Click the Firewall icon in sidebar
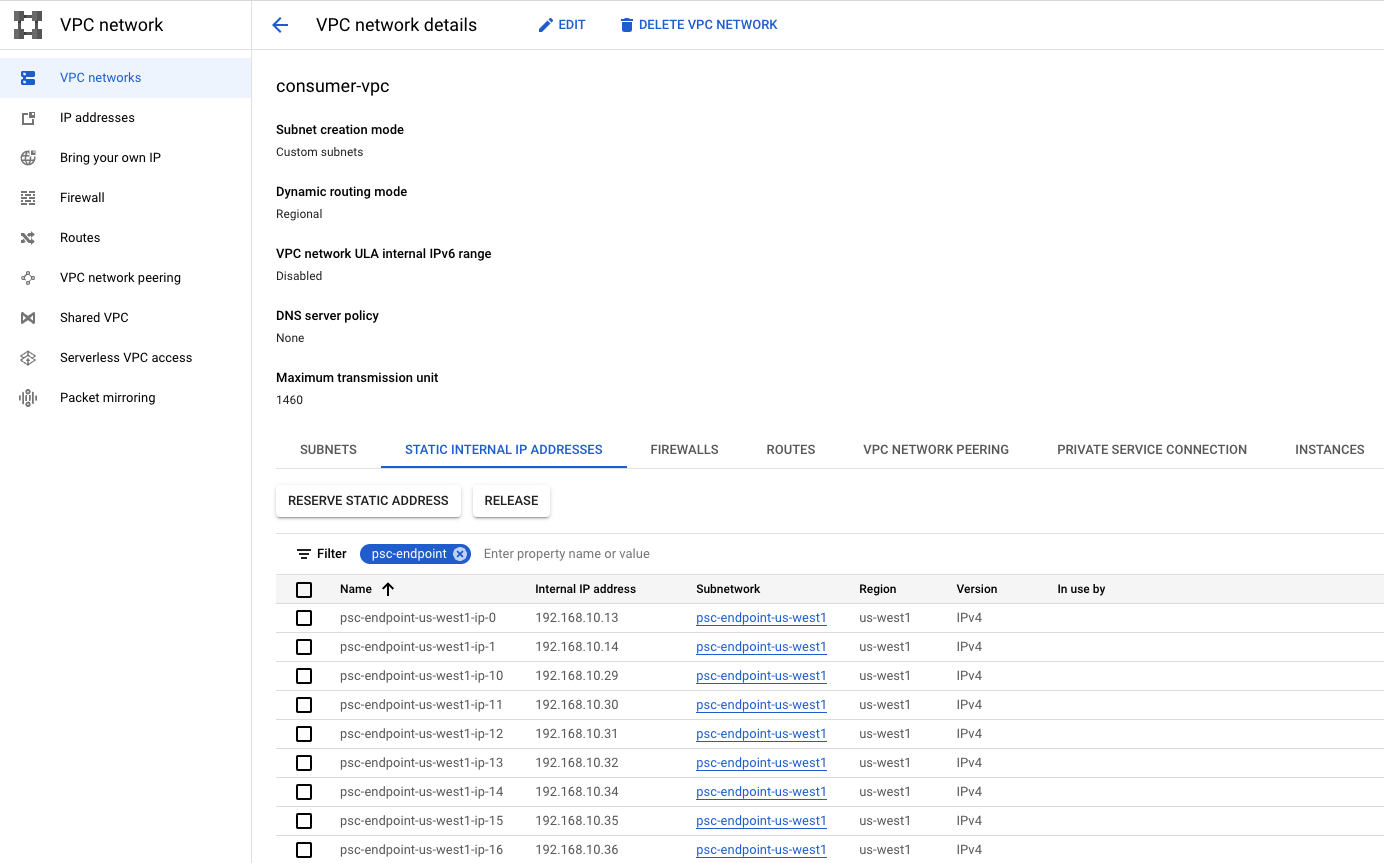Image resolution: width=1384 pixels, height=863 pixels. coord(28,198)
